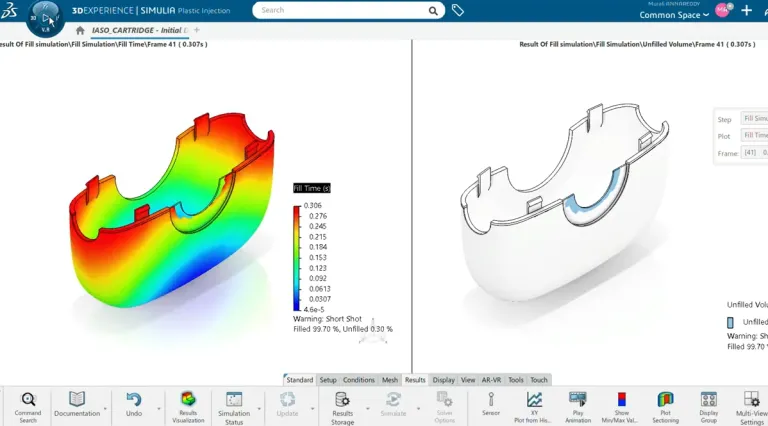Expand the Results Storage dropdown arrow
This screenshot has height=426, width=768.
point(367,408)
